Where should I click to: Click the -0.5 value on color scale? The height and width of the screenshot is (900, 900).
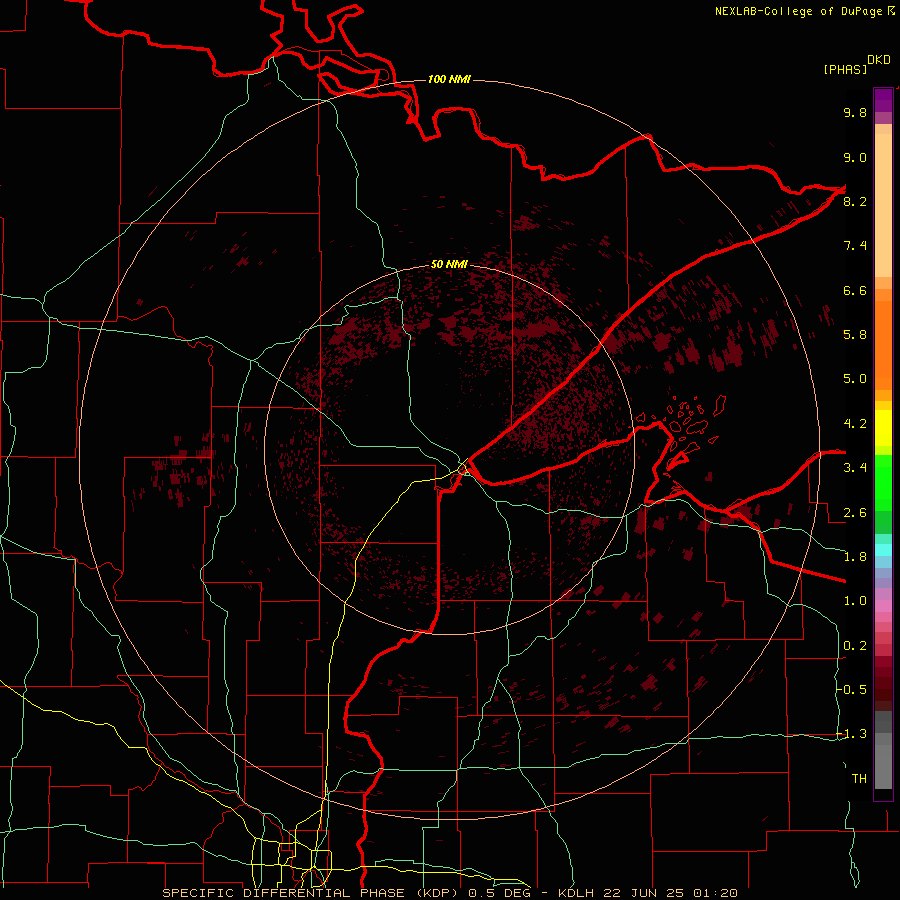(x=852, y=690)
